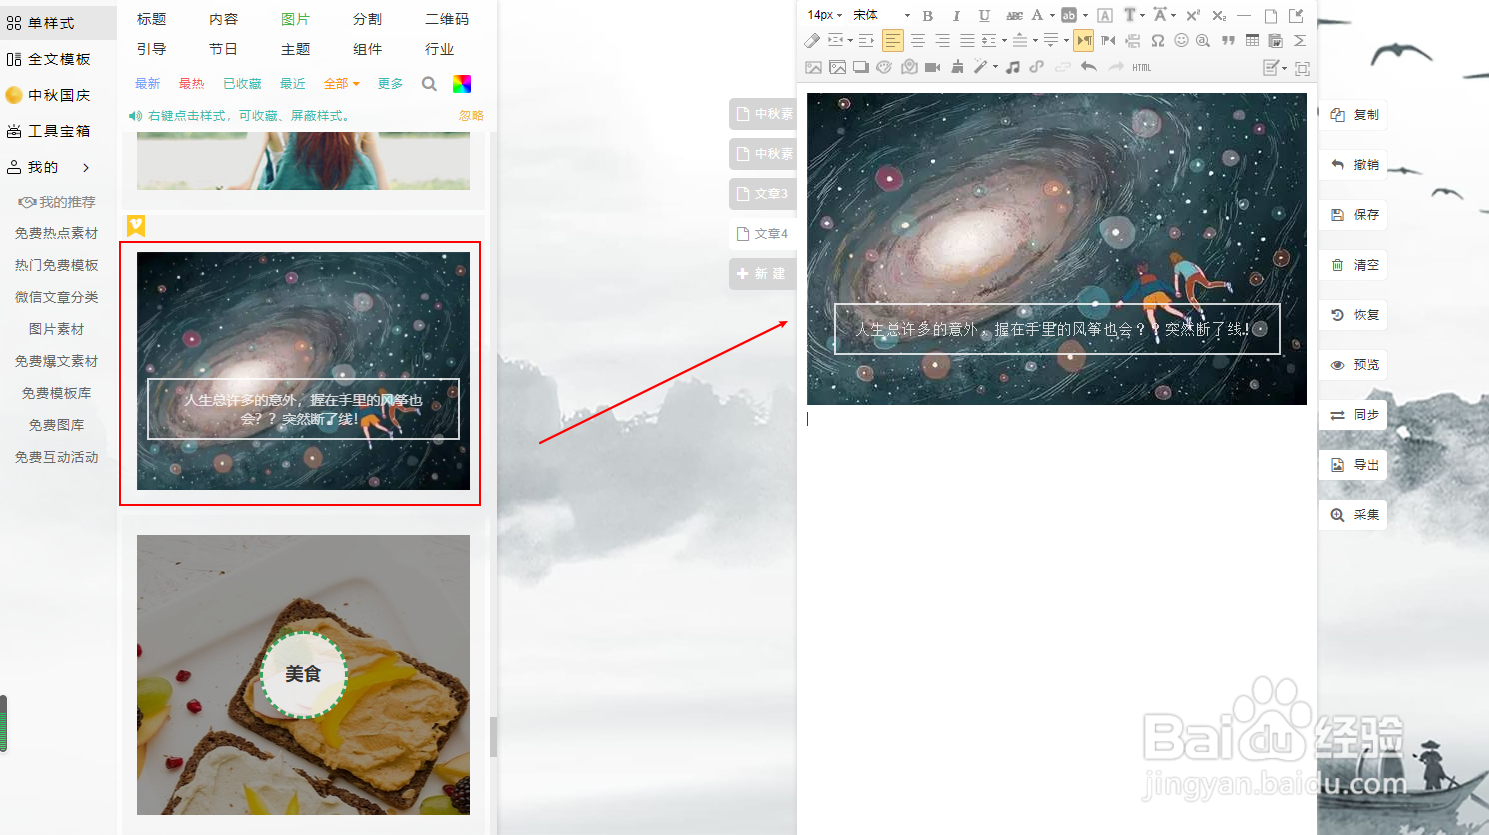Screen dimensions: 1489x835
Task: Insert video with camera icon
Action: tap(932, 67)
